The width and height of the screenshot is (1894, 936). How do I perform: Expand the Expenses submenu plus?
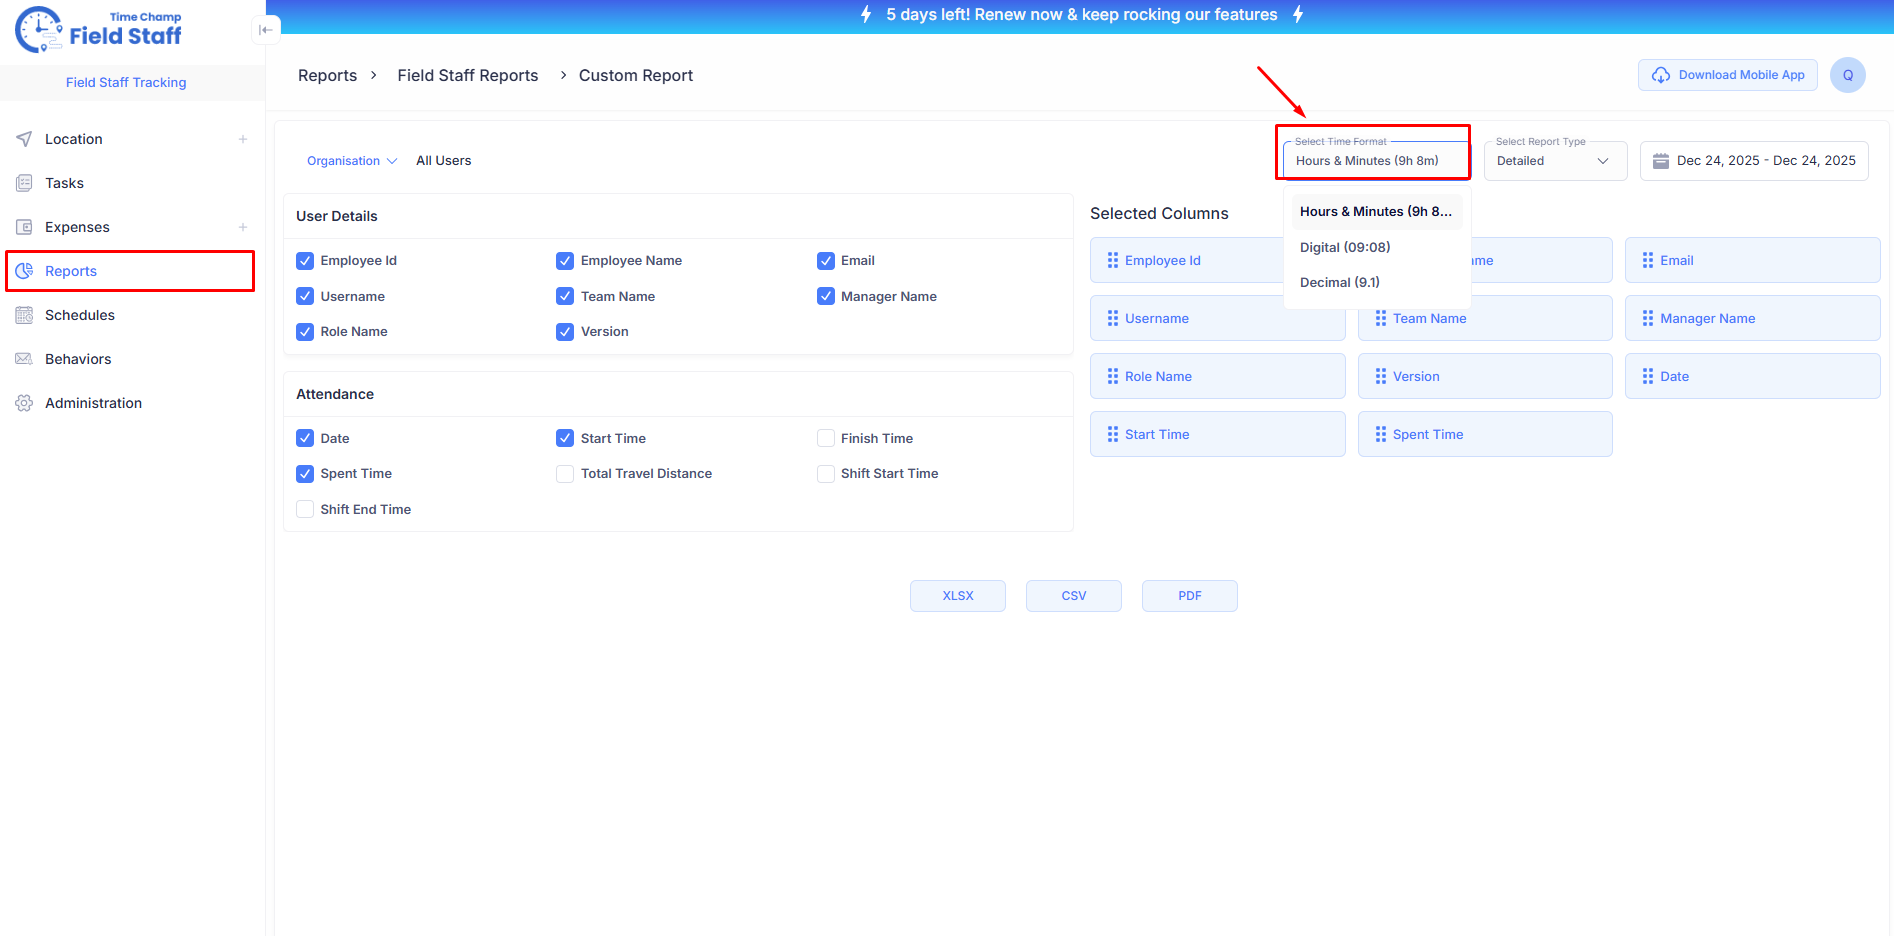(243, 227)
